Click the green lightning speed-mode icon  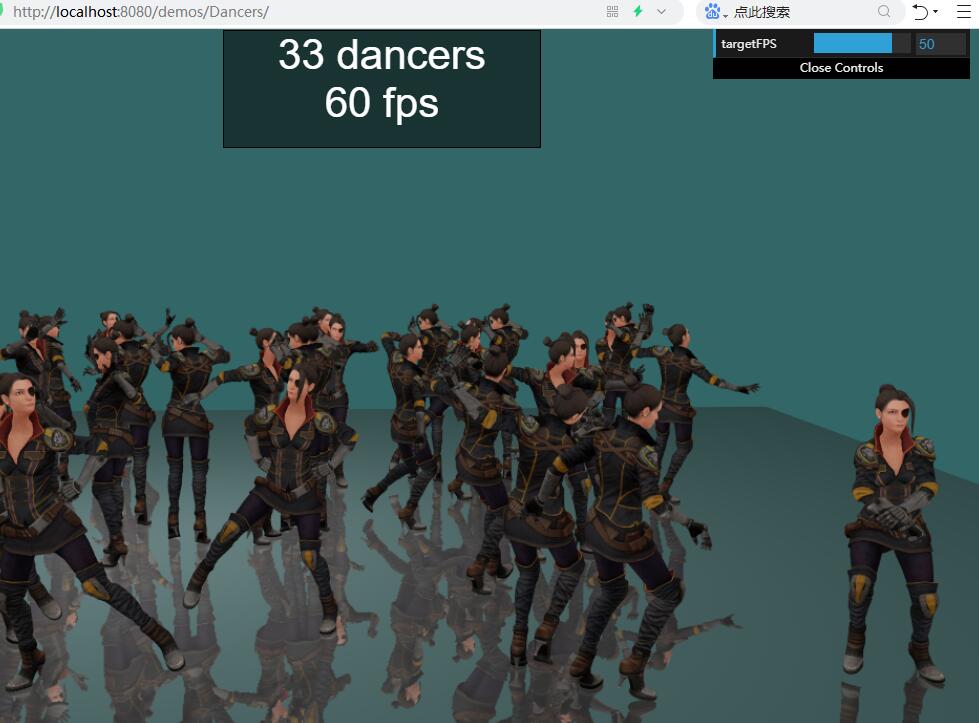(x=638, y=11)
